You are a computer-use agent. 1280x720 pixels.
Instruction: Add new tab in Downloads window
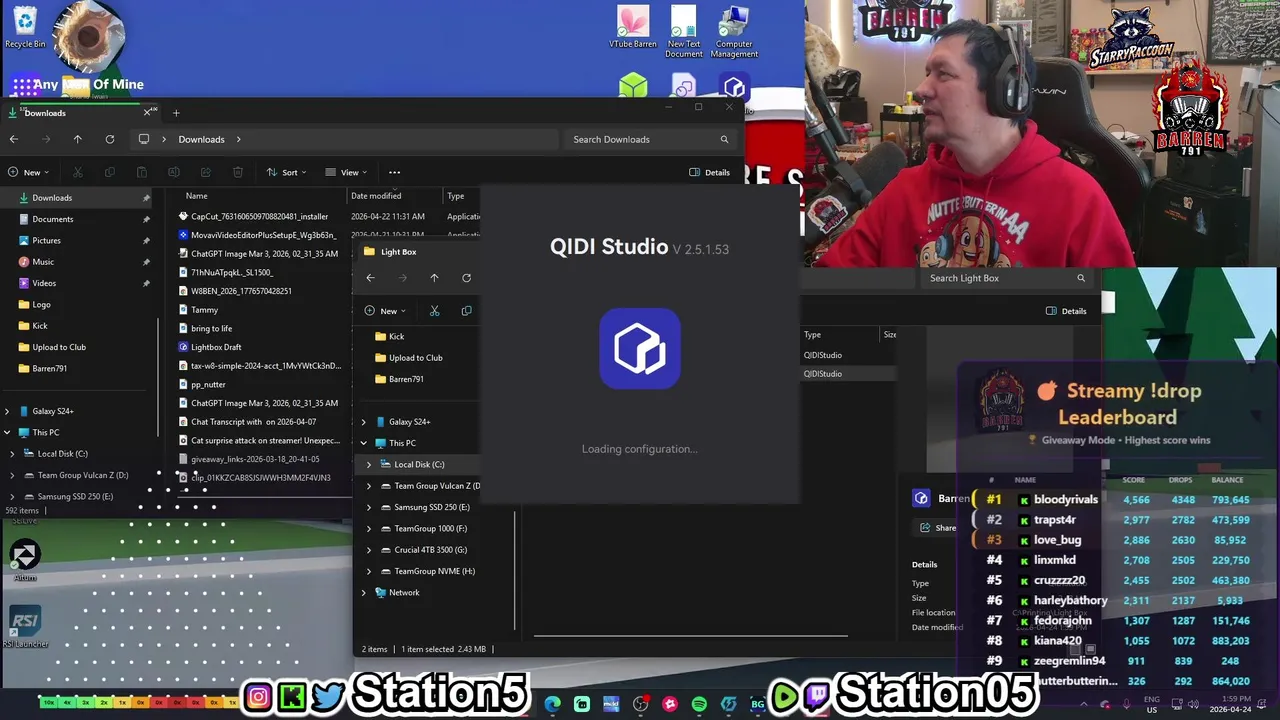[x=176, y=113]
